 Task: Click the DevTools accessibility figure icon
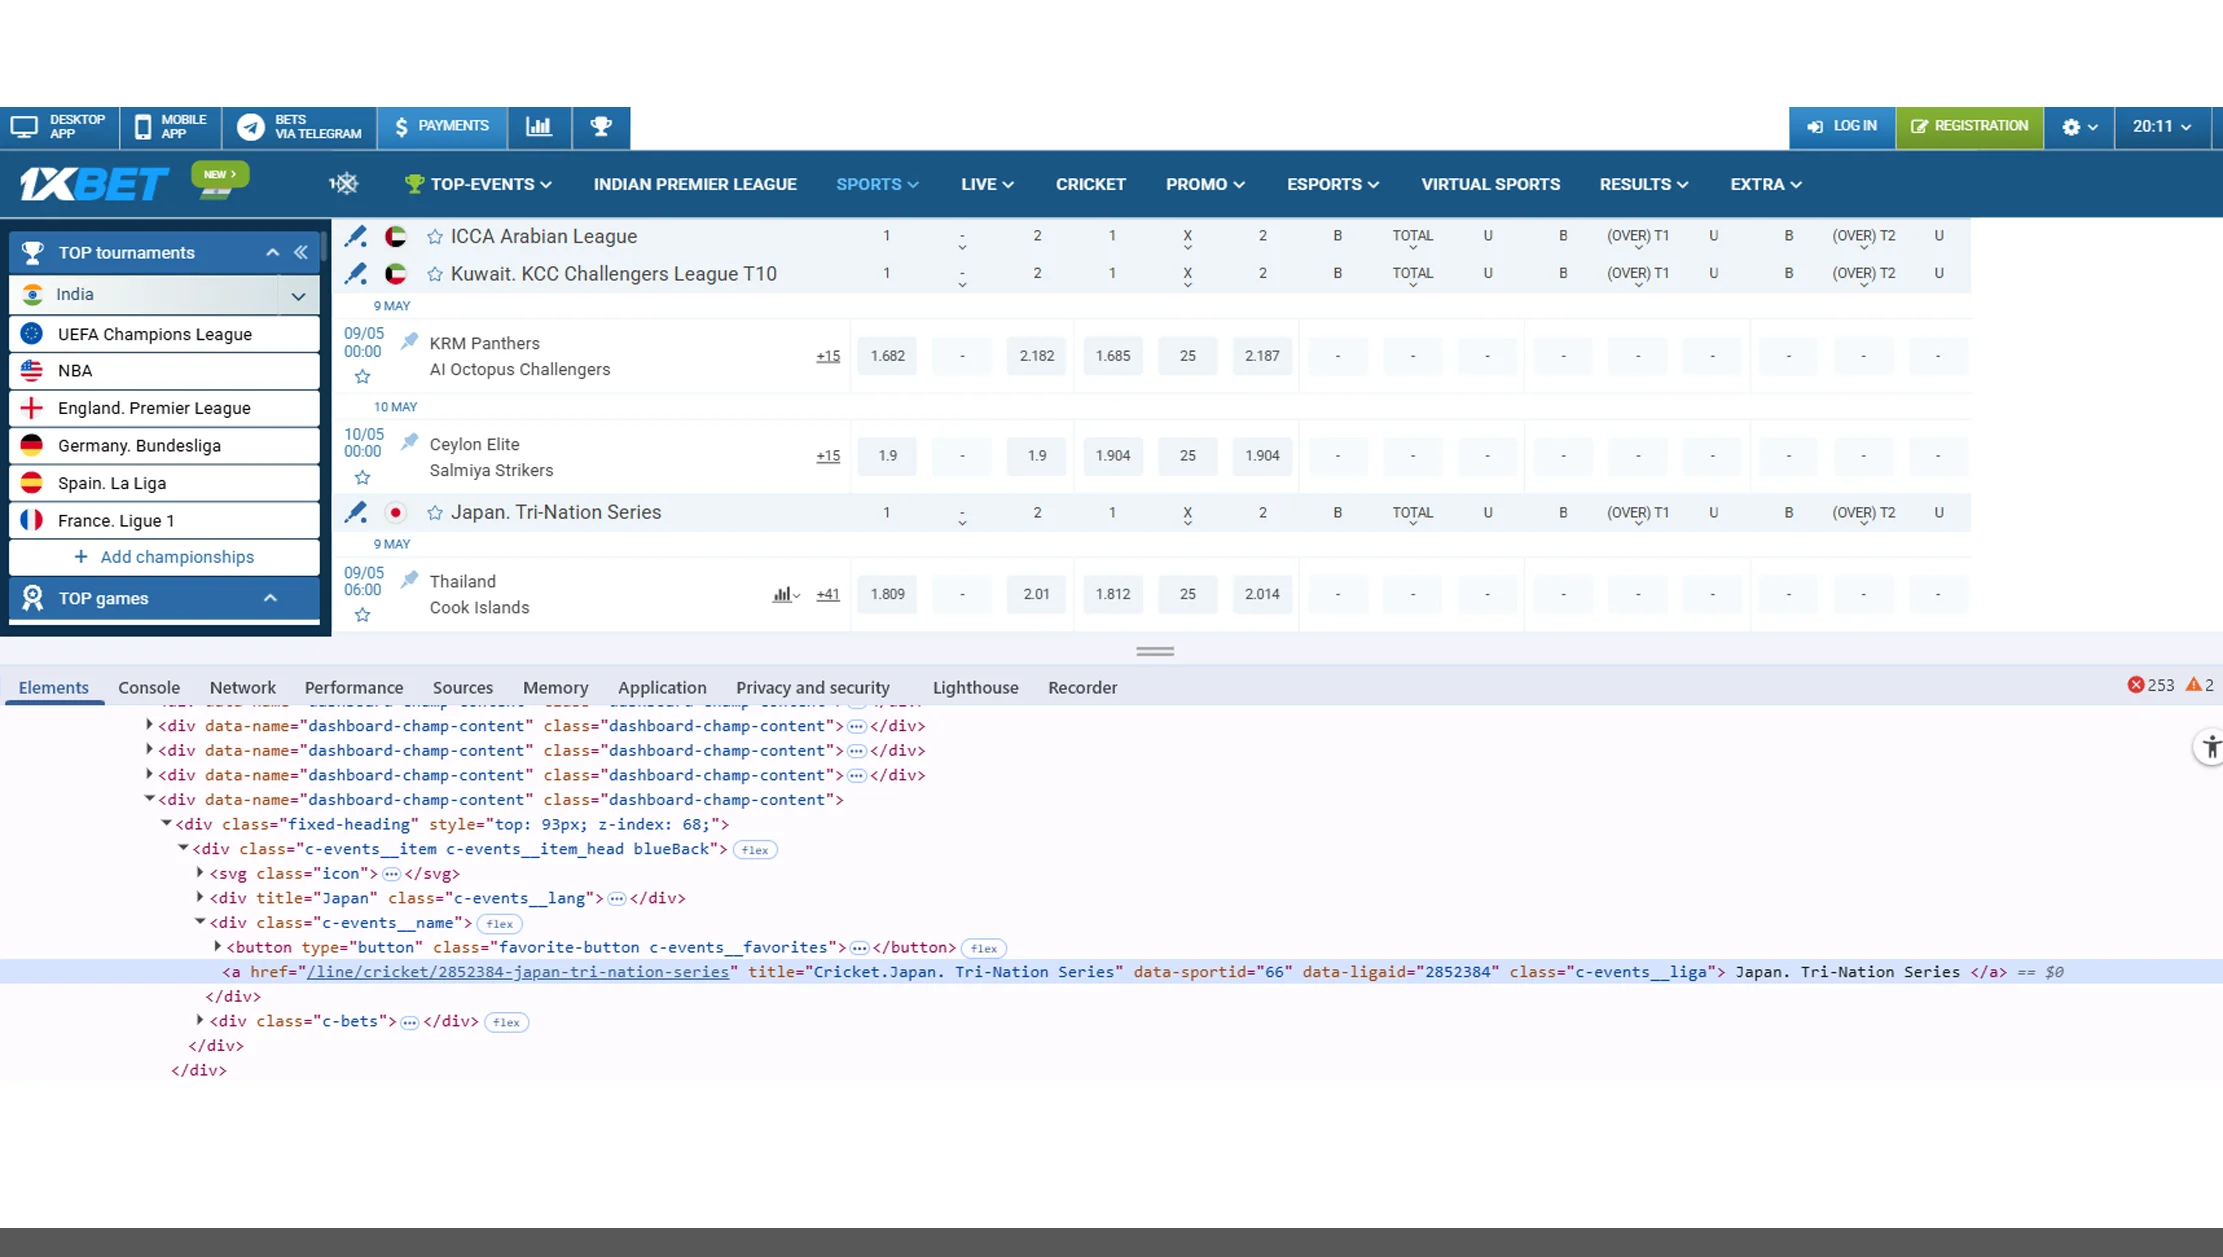2210,747
